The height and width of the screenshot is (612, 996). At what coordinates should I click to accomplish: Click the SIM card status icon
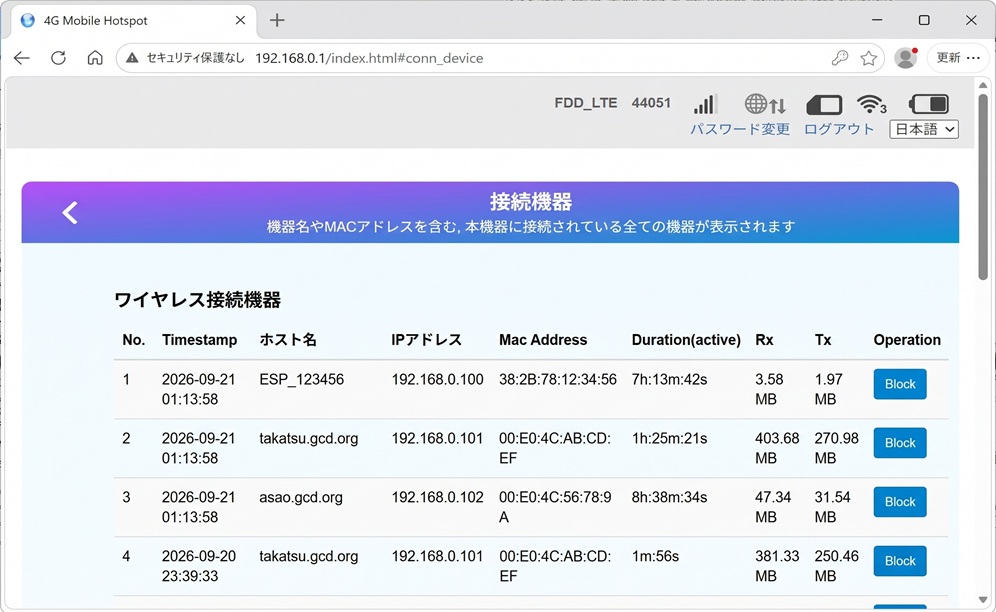pyautogui.click(x=824, y=104)
